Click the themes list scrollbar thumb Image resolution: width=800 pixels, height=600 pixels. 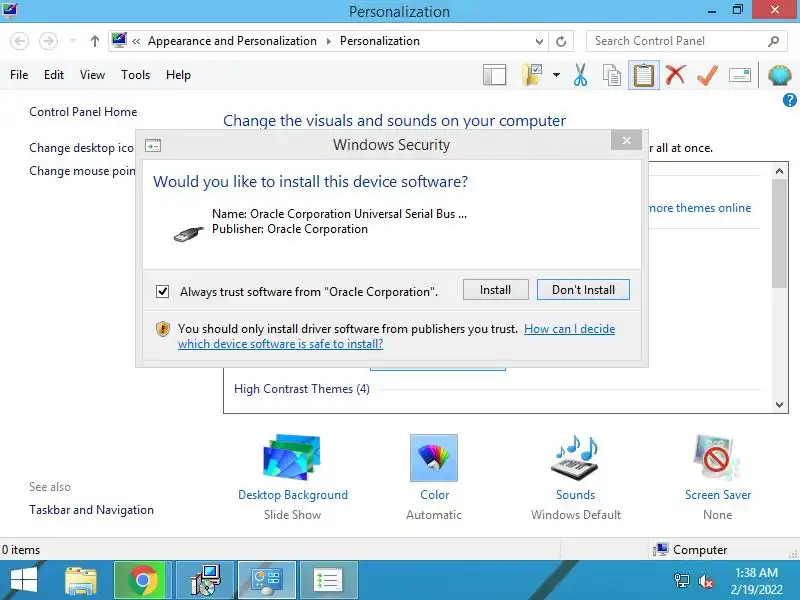click(x=779, y=234)
